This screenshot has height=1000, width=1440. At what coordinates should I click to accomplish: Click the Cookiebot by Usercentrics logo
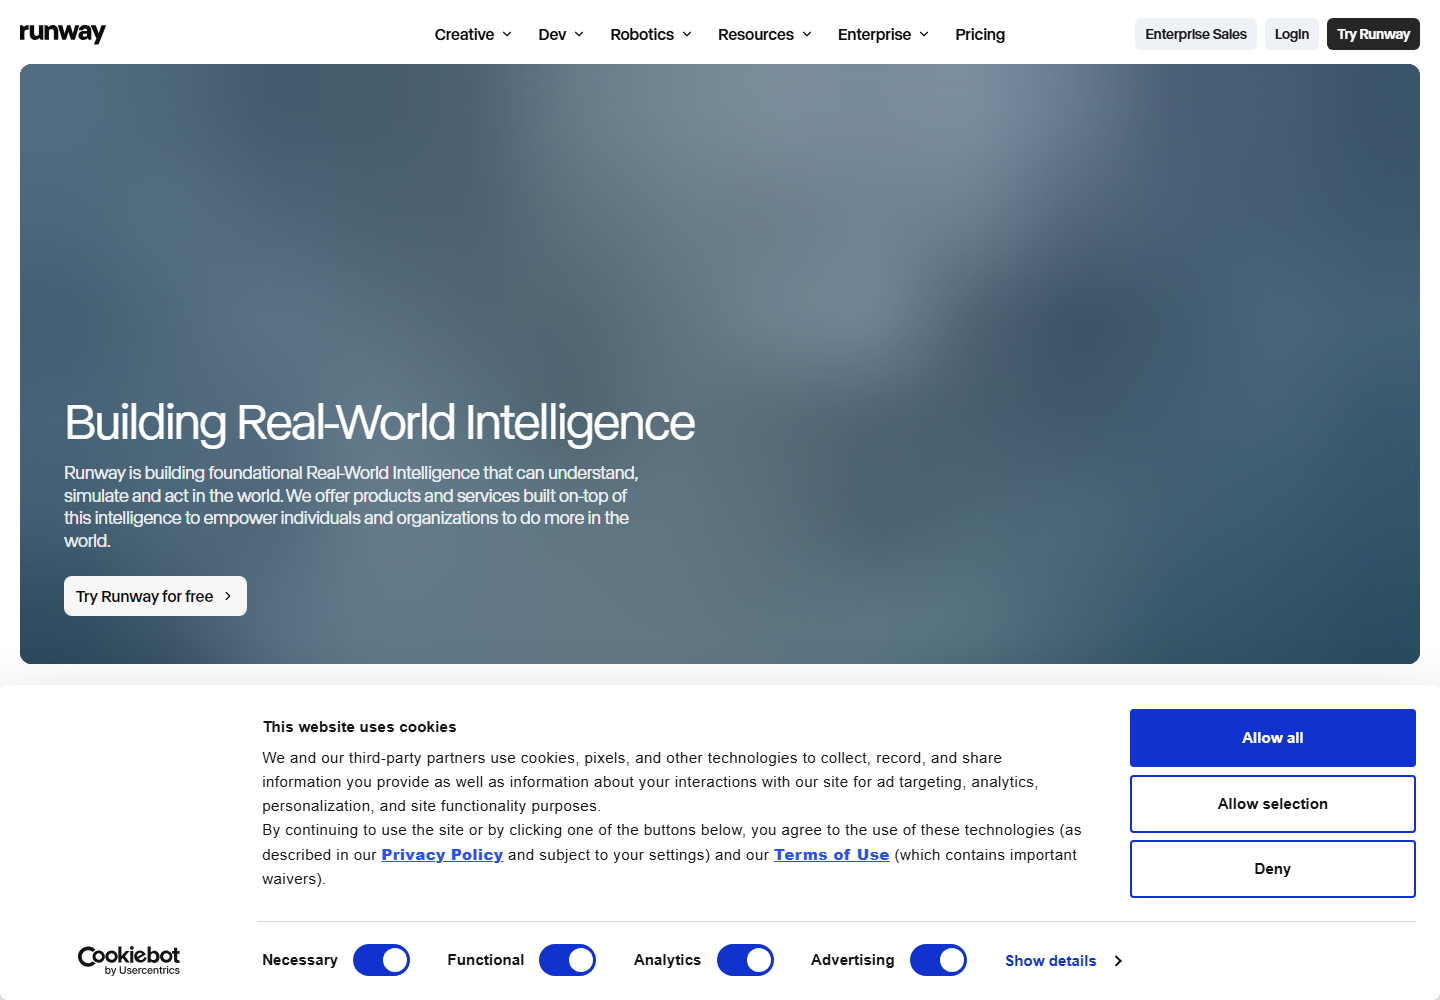[129, 960]
